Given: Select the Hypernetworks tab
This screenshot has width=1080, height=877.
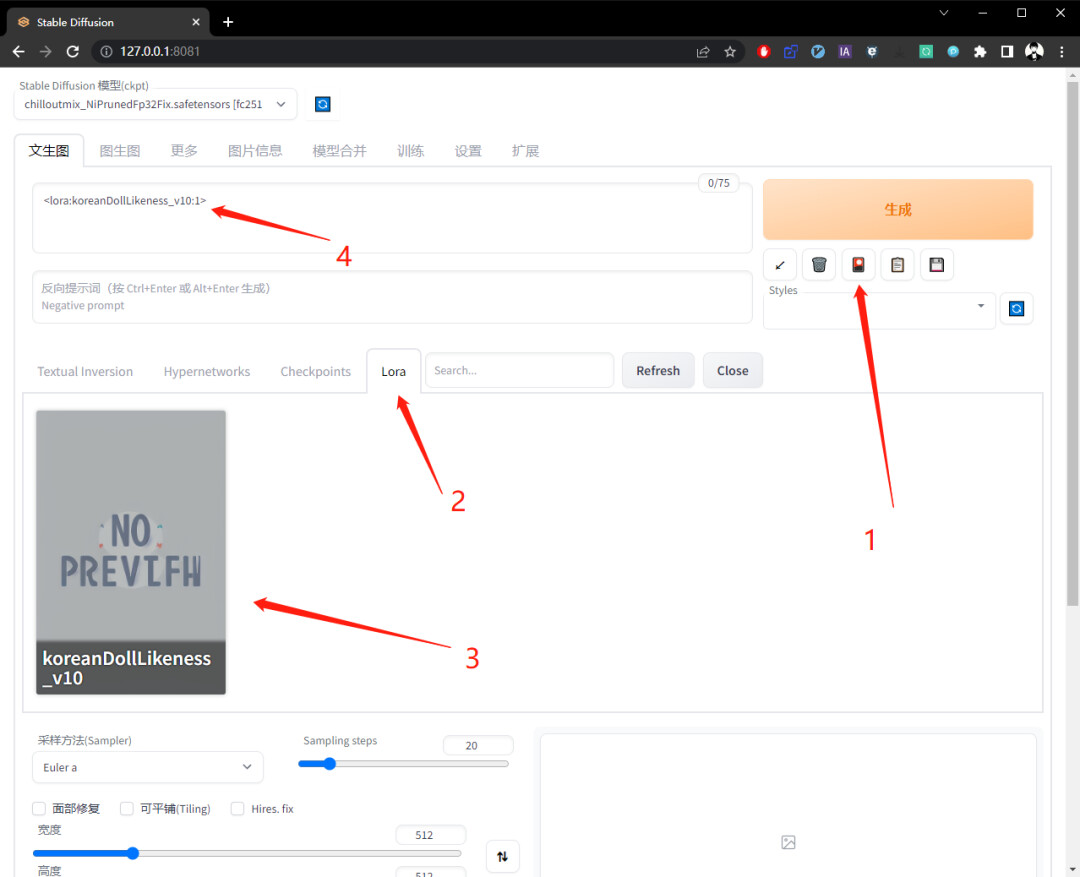Looking at the screenshot, I should click(x=207, y=371).
